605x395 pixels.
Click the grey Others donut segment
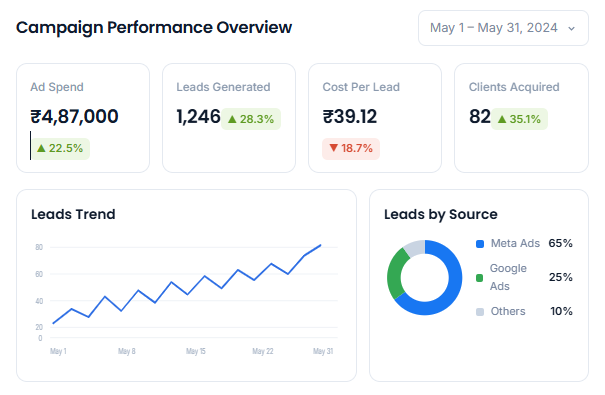415,247
